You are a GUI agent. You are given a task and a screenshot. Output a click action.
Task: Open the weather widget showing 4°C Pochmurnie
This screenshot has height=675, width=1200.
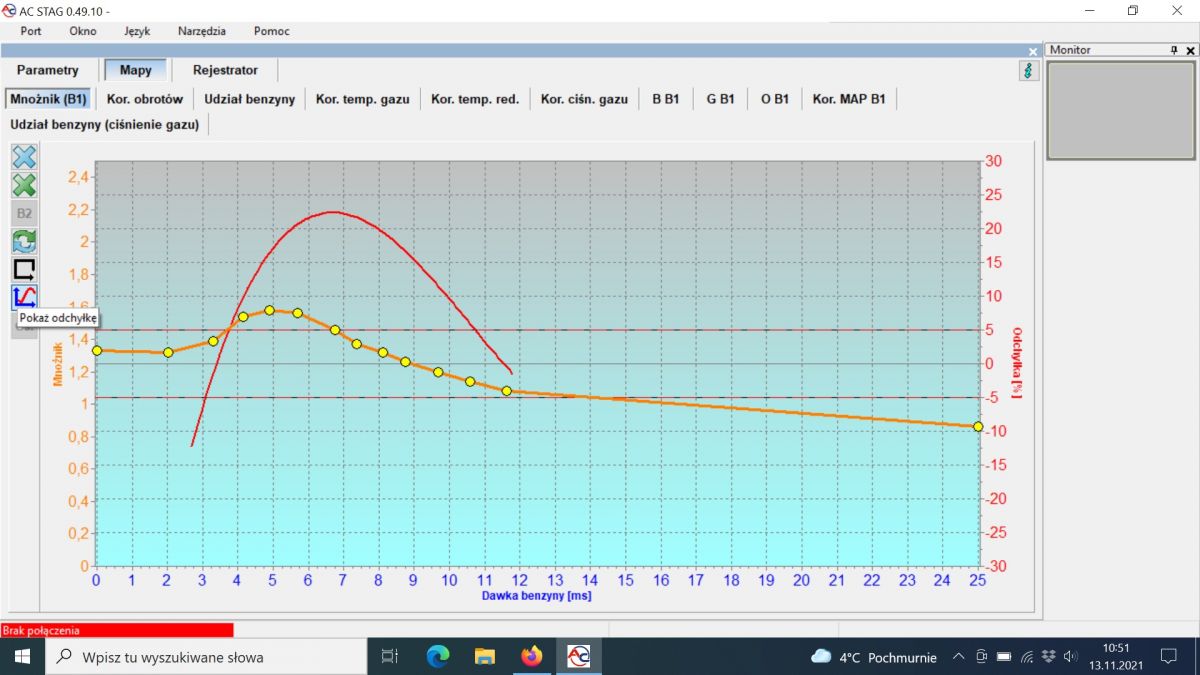tap(873, 657)
